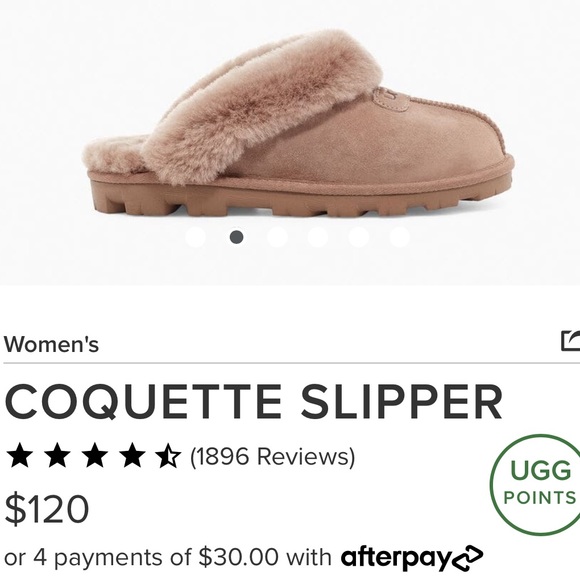Tap the $120 price
The height and width of the screenshot is (580, 580).
(x=47, y=508)
